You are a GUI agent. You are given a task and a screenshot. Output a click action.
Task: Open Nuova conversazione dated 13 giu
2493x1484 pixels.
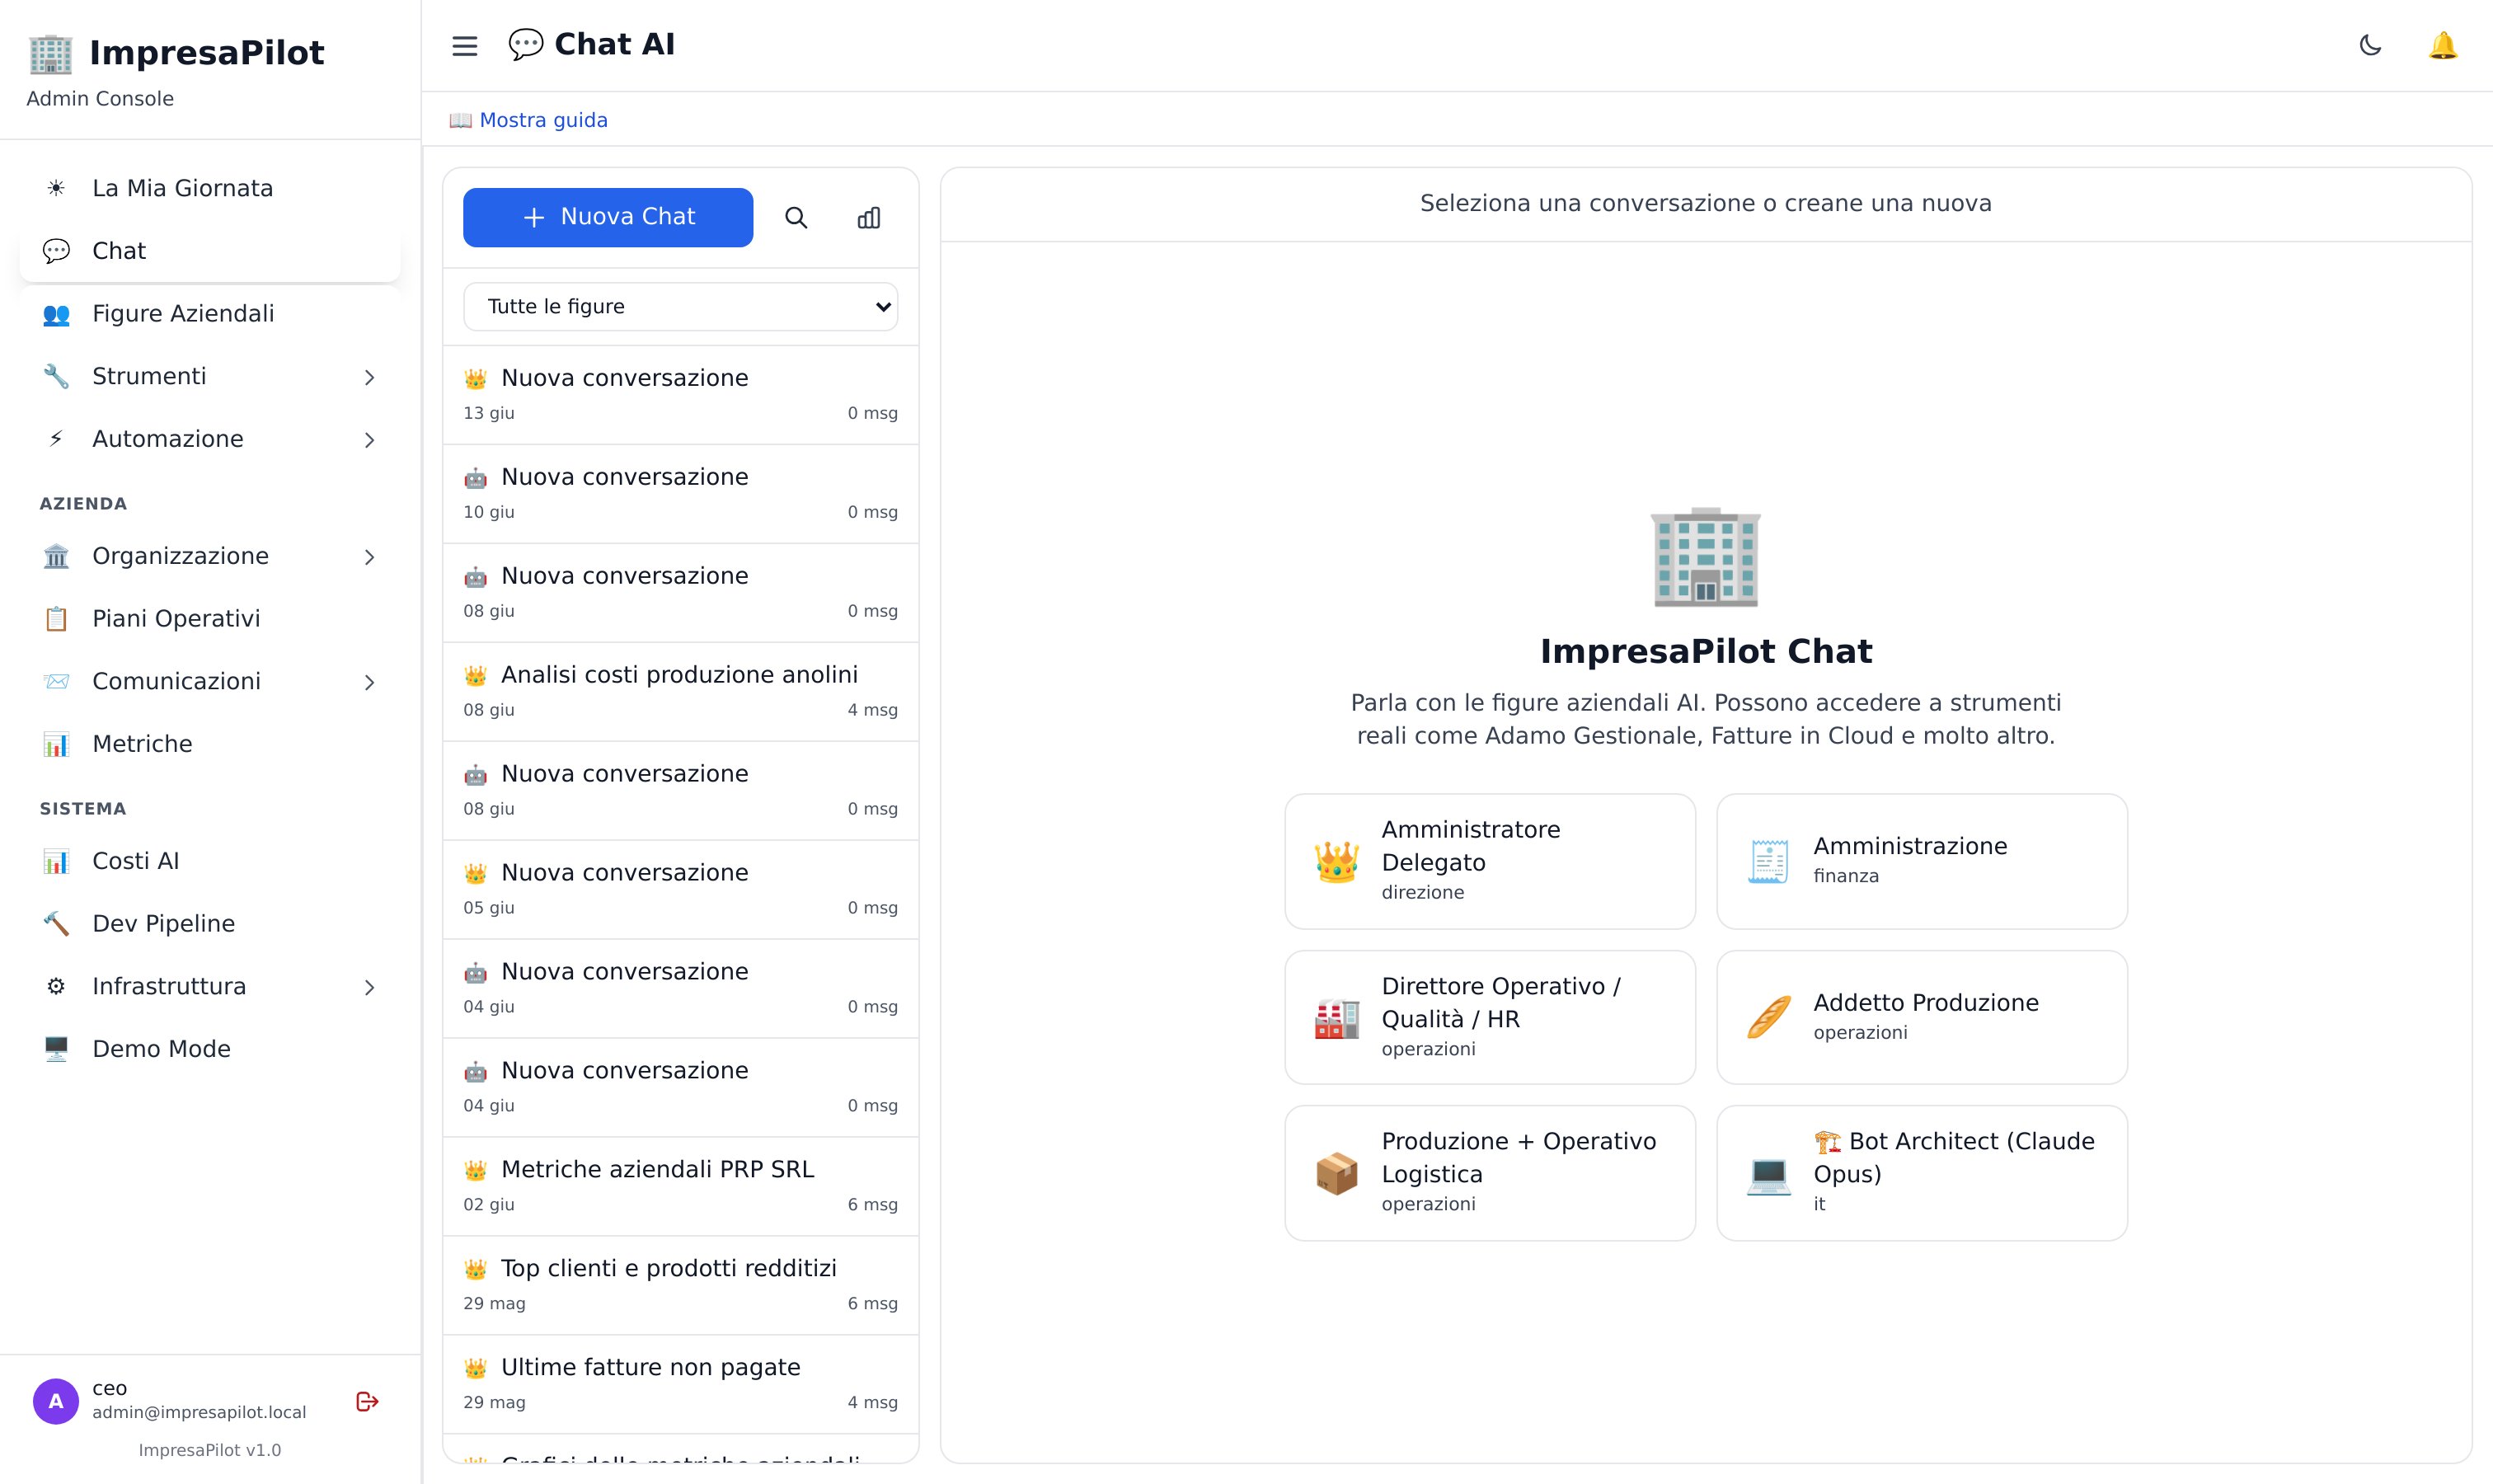click(680, 395)
